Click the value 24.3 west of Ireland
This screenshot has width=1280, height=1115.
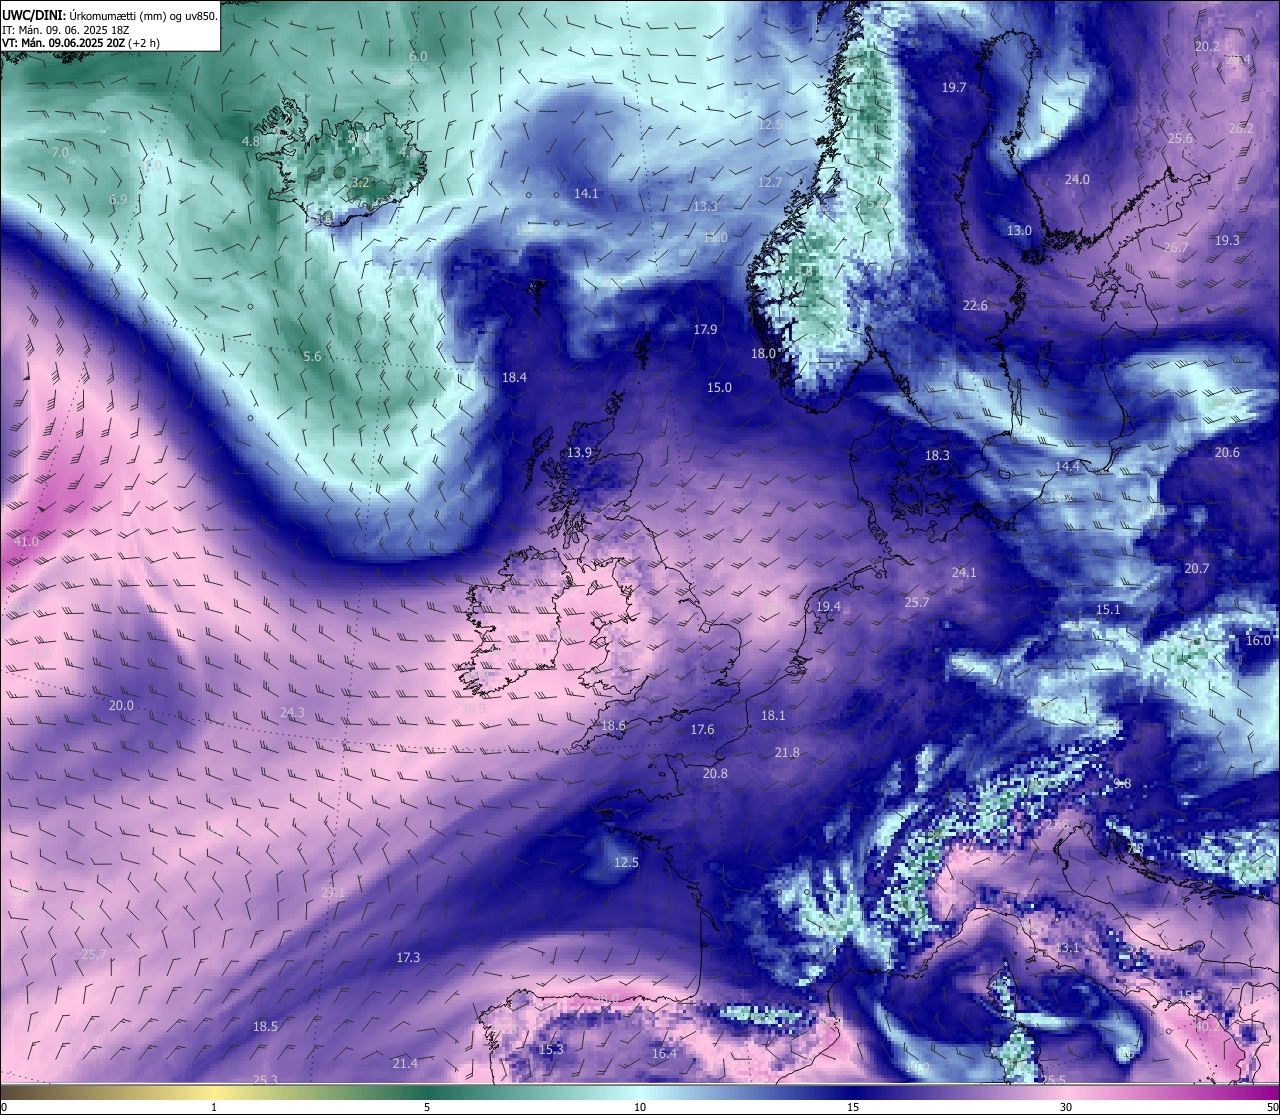pyautogui.click(x=292, y=713)
